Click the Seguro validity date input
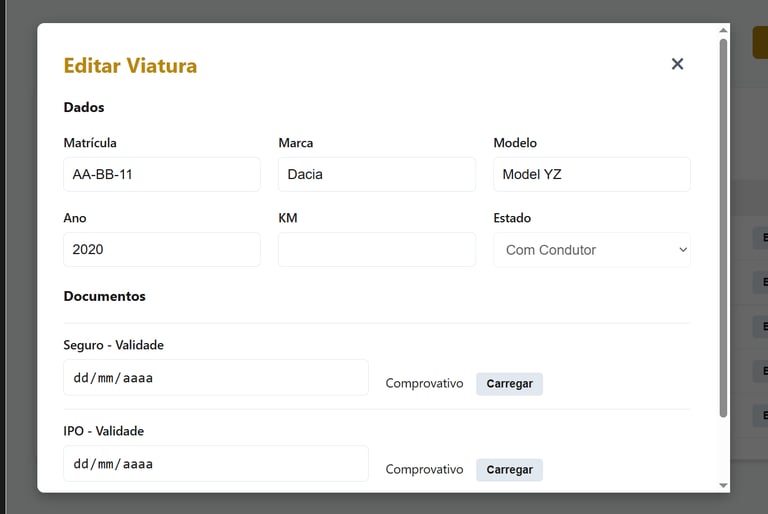 pyautogui.click(x=215, y=378)
